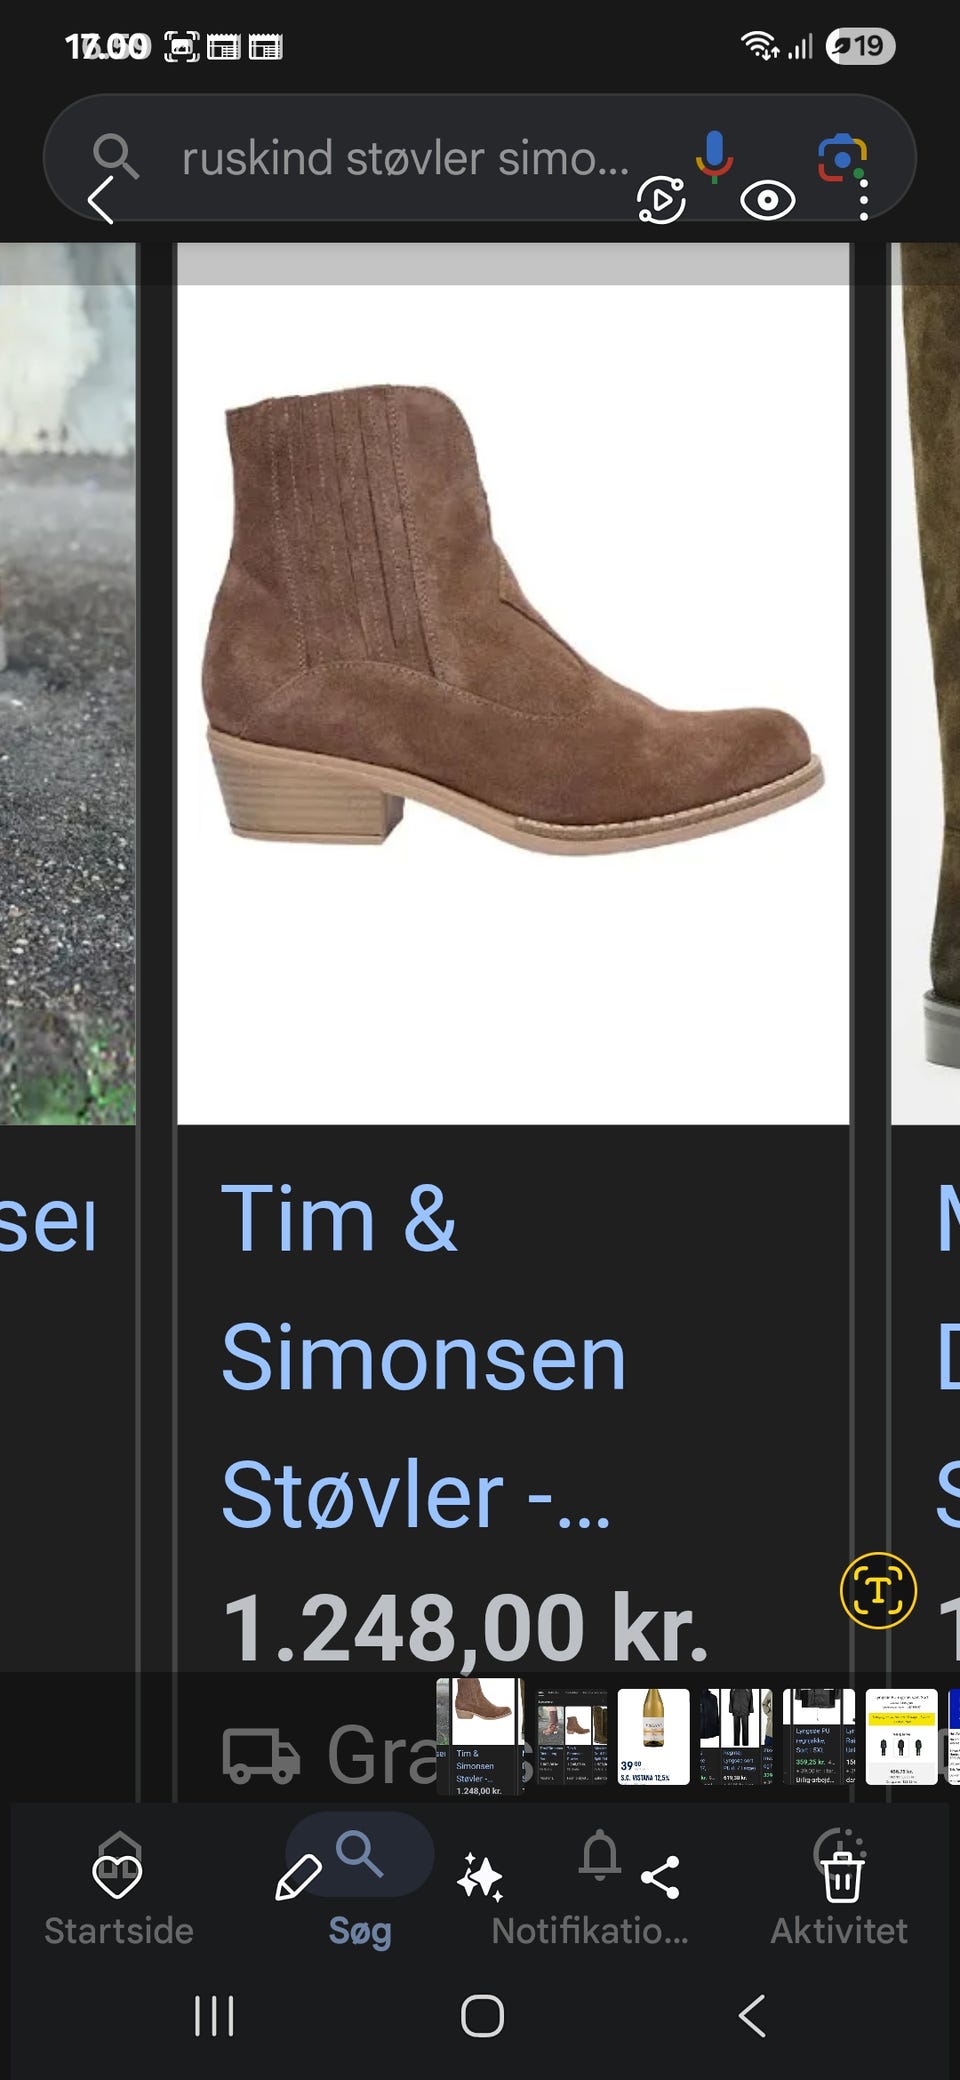Tap the Android home button
Screen dimensions: 960x2080
pos(482,2015)
